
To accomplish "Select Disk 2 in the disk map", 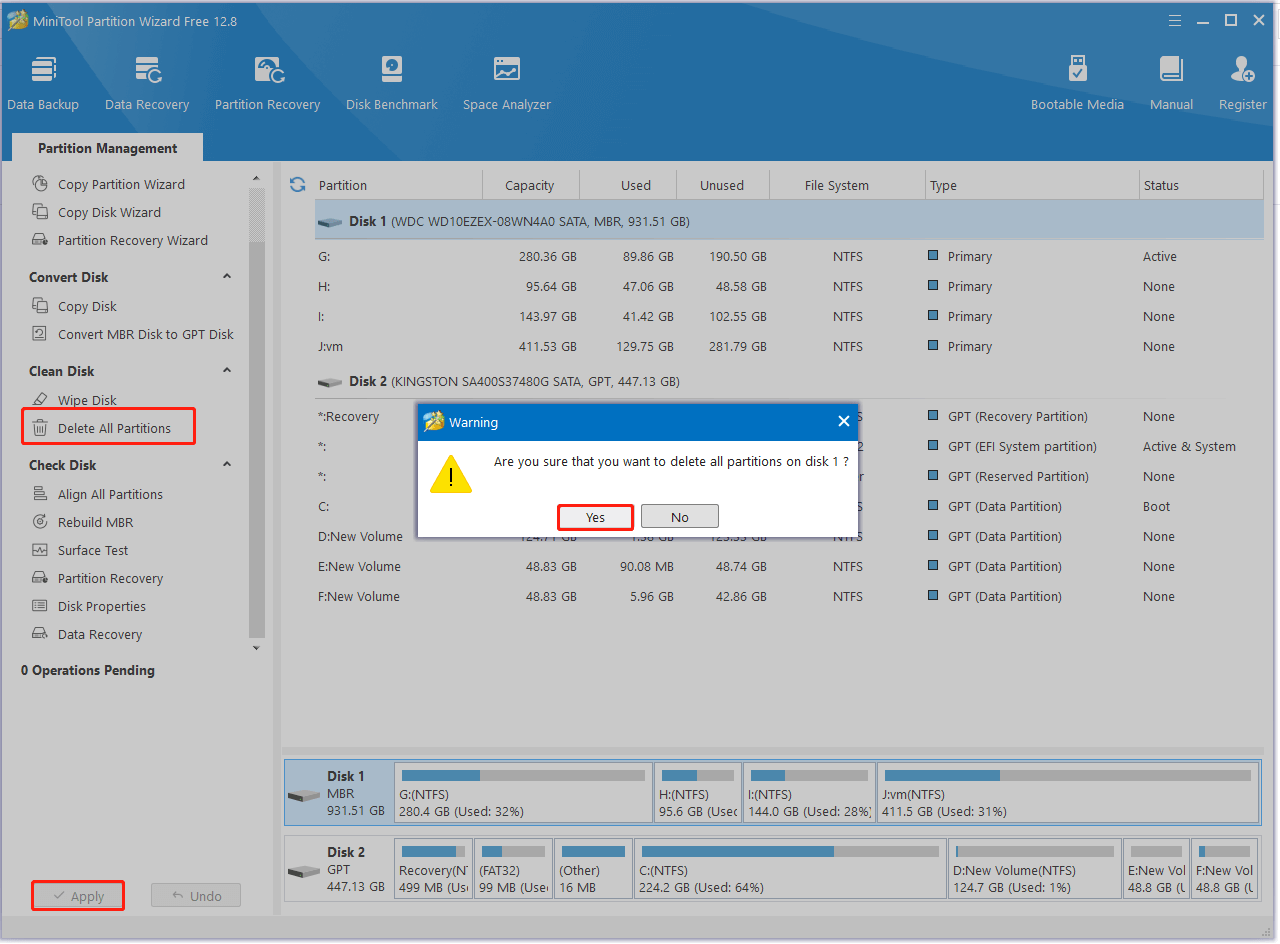I will (339, 869).
